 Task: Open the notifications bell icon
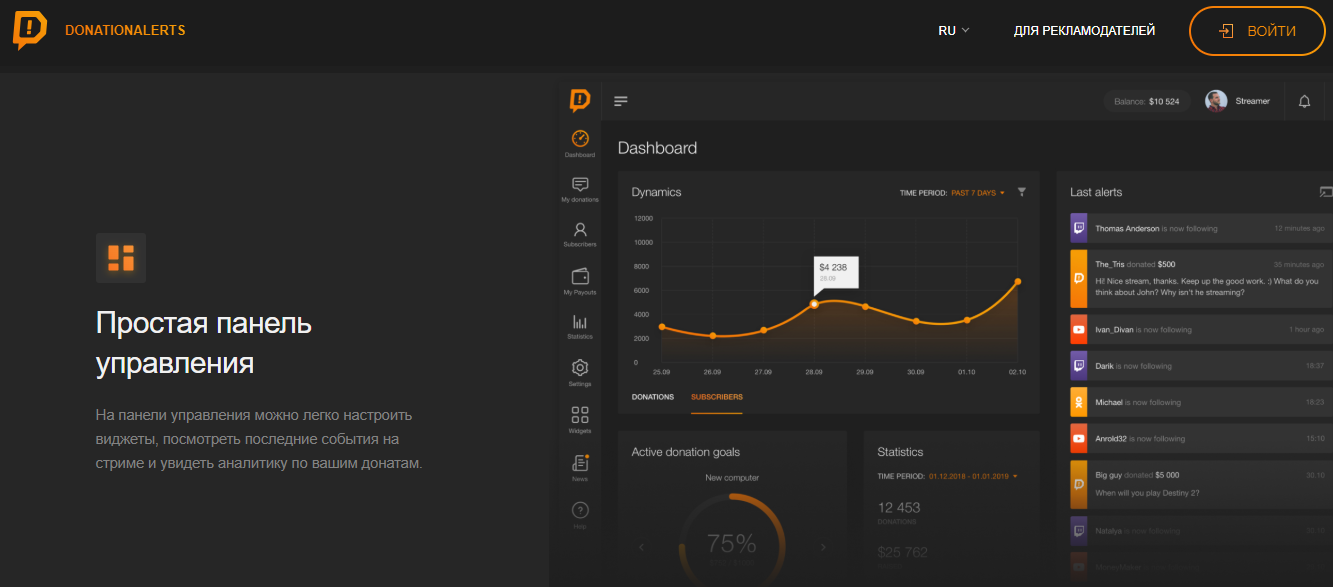pyautogui.click(x=1304, y=101)
